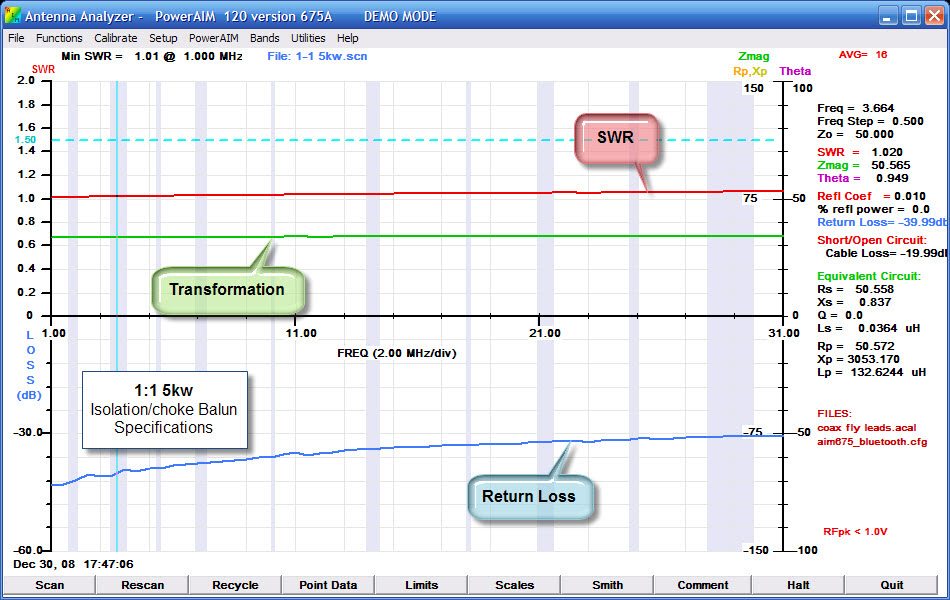Click the Limits button
Image resolution: width=950 pixels, height=600 pixels.
point(421,585)
